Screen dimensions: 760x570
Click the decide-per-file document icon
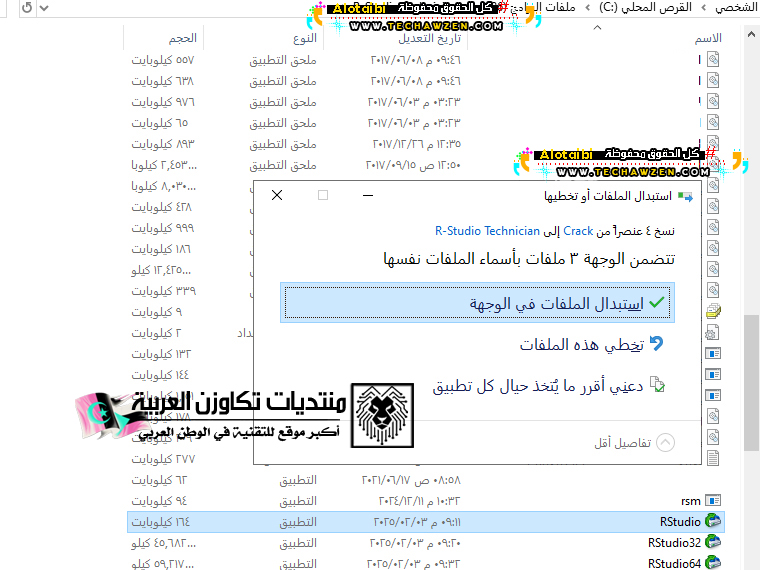(657, 385)
